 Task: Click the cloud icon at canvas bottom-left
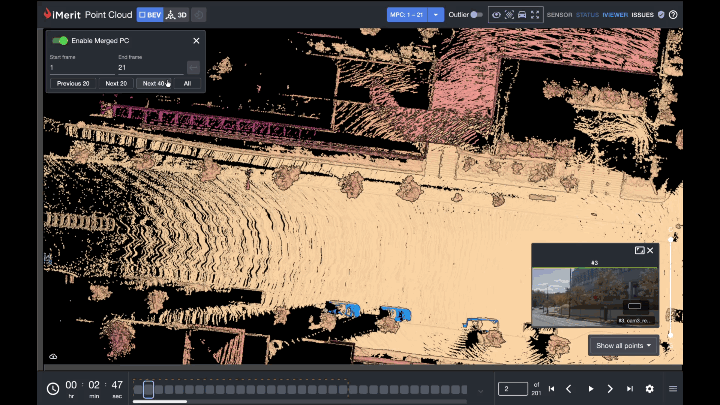pyautogui.click(x=53, y=356)
